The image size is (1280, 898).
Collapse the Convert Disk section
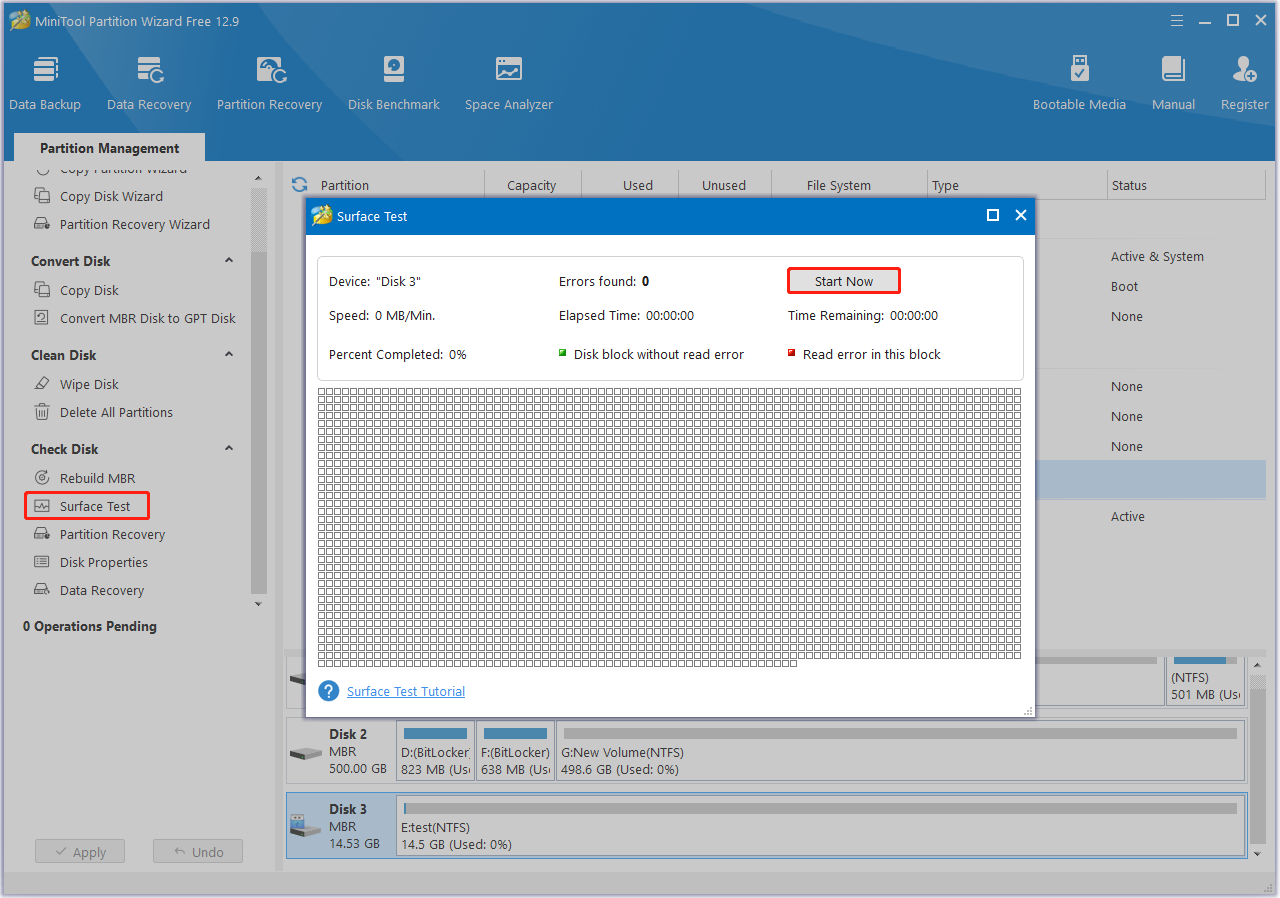[228, 261]
